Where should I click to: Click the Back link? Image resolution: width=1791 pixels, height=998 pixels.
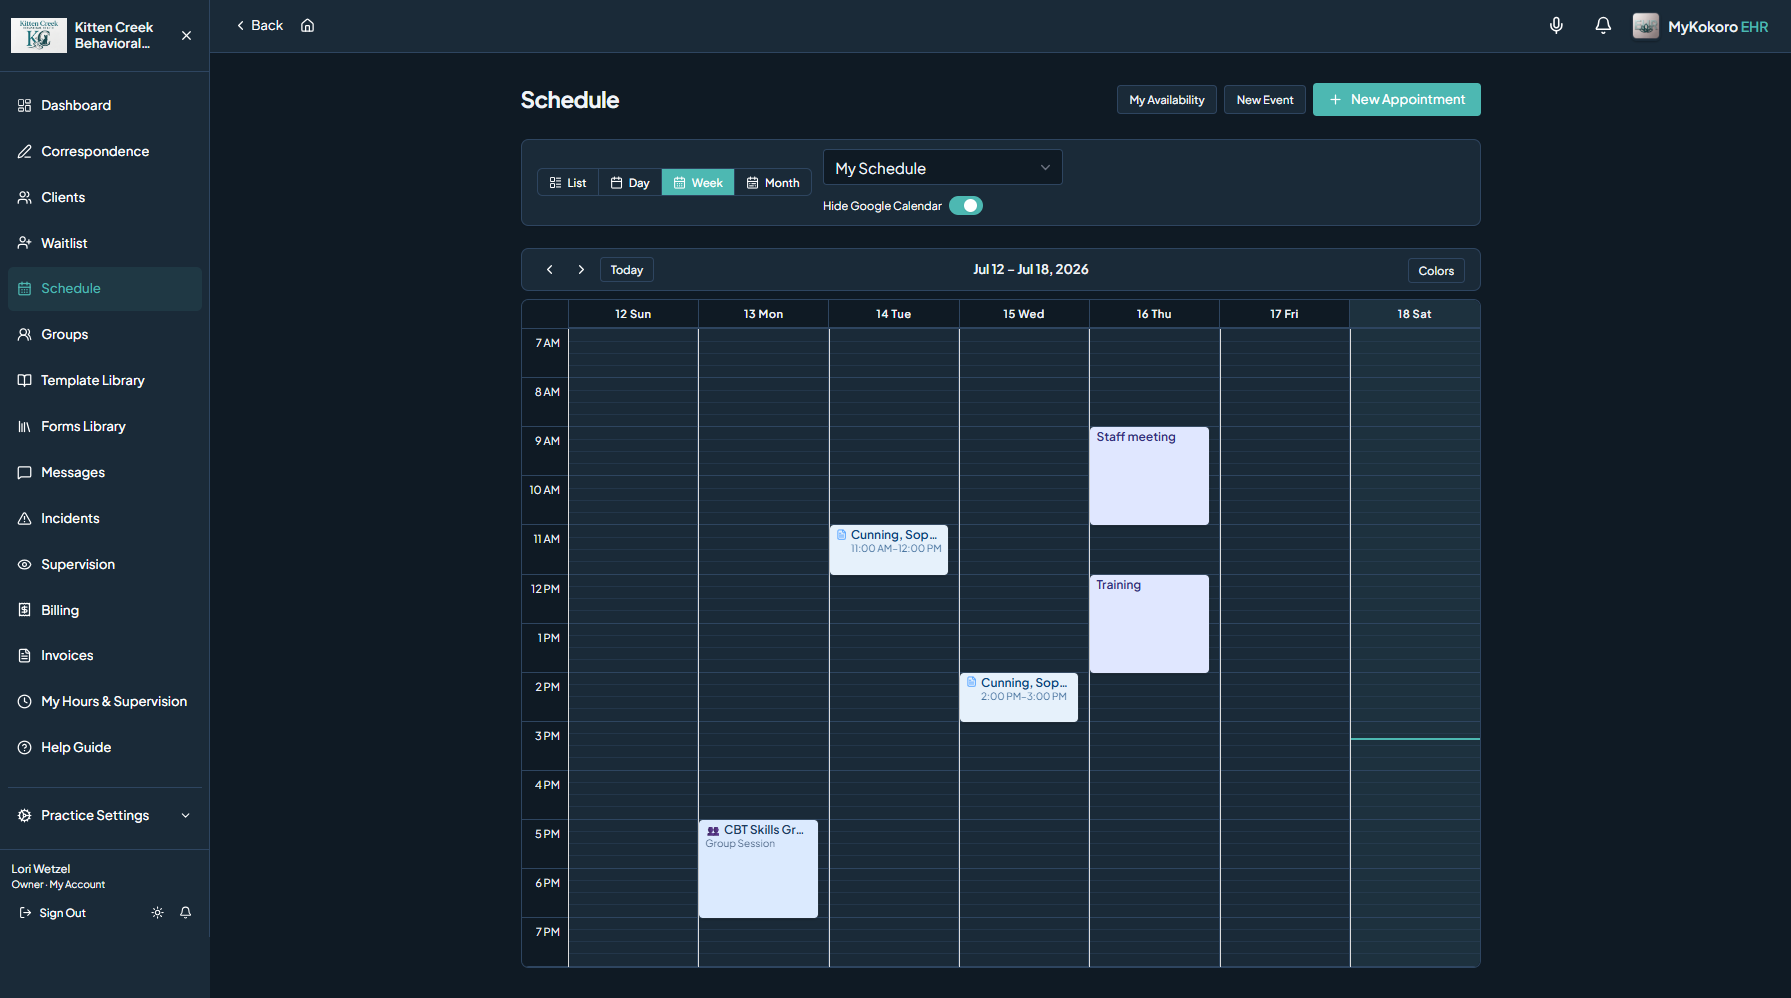click(x=260, y=26)
